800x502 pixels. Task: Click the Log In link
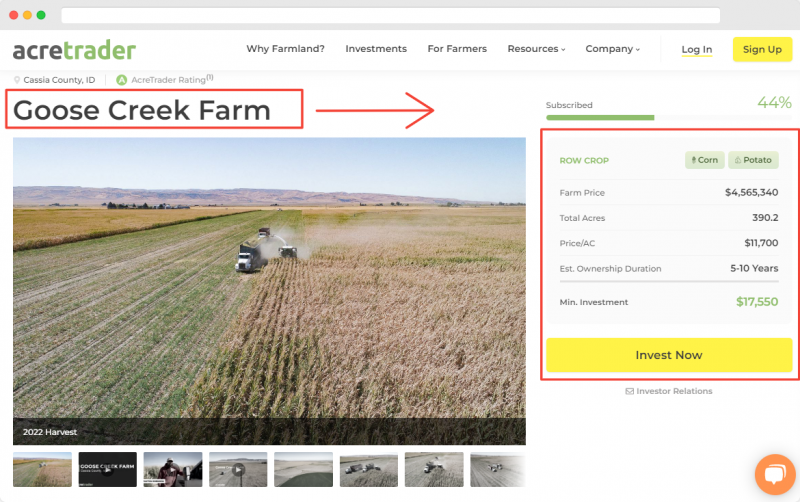pyautogui.click(x=697, y=49)
